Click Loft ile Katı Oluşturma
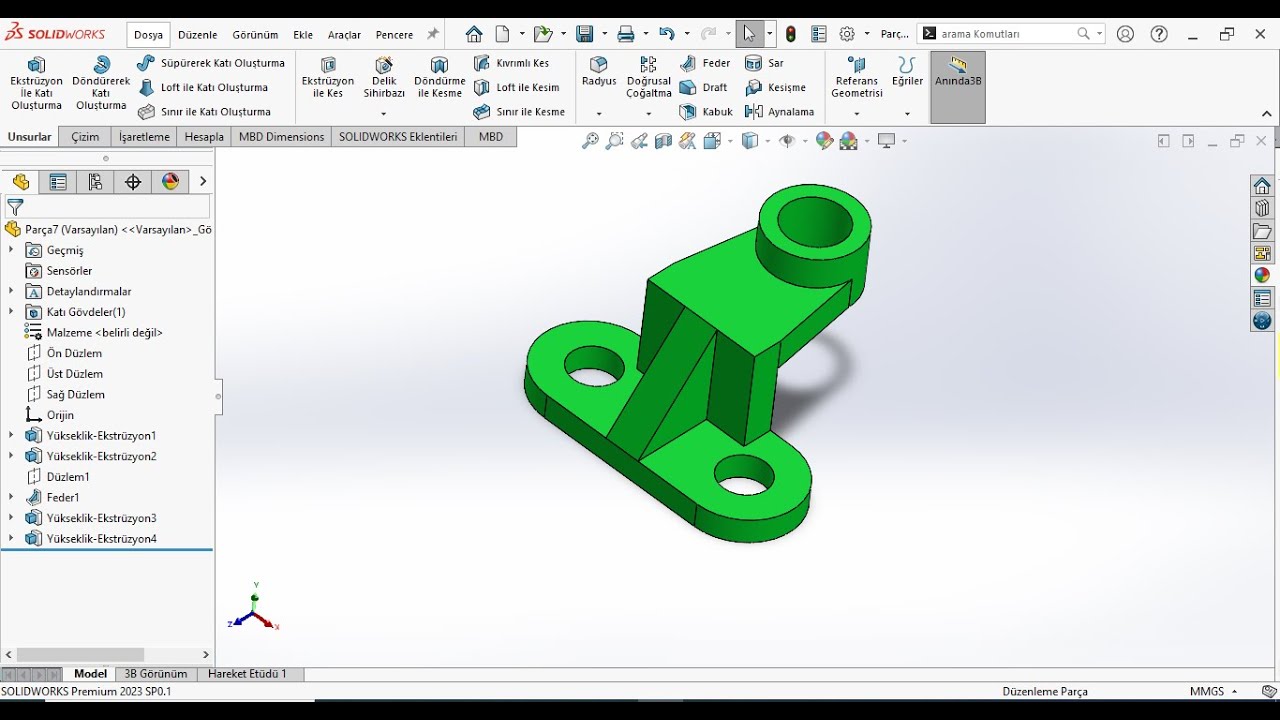This screenshot has width=1280, height=720. [x=203, y=87]
